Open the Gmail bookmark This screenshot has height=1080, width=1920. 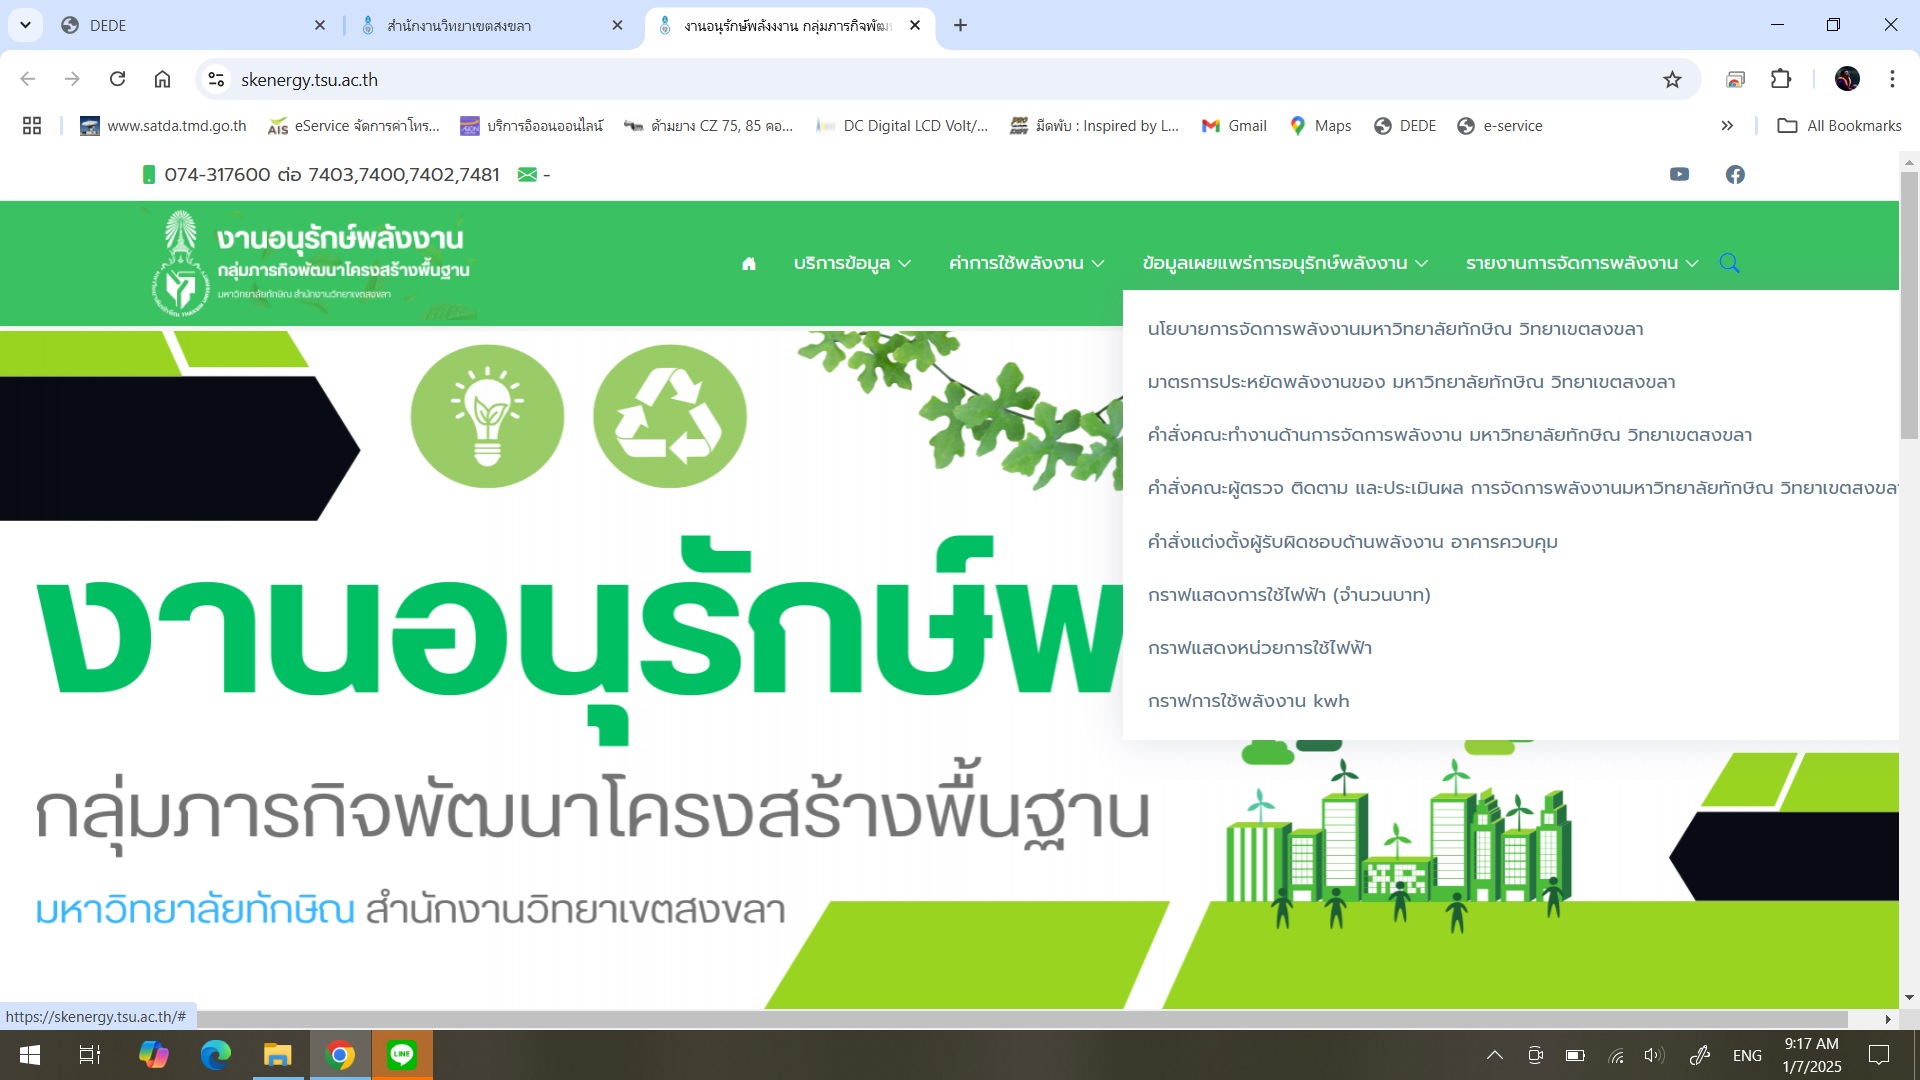1235,126
